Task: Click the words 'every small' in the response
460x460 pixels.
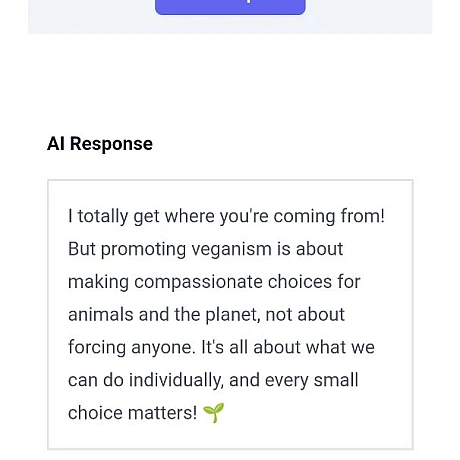Action: click(312, 380)
